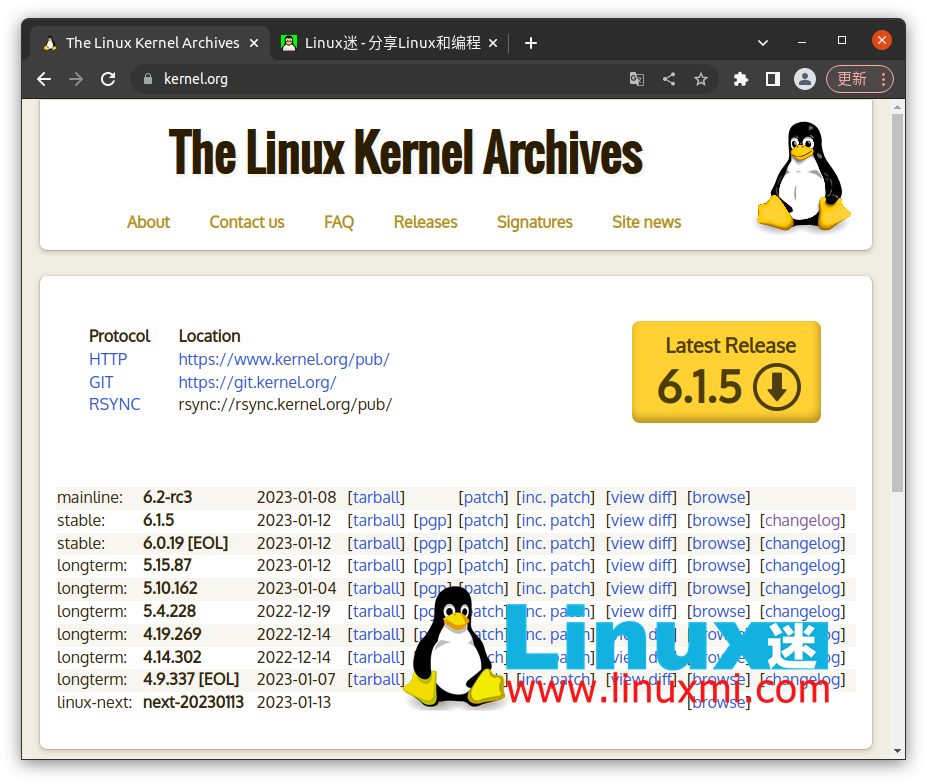Click the 更新 update button
This screenshot has width=927, height=784.
pos(851,79)
